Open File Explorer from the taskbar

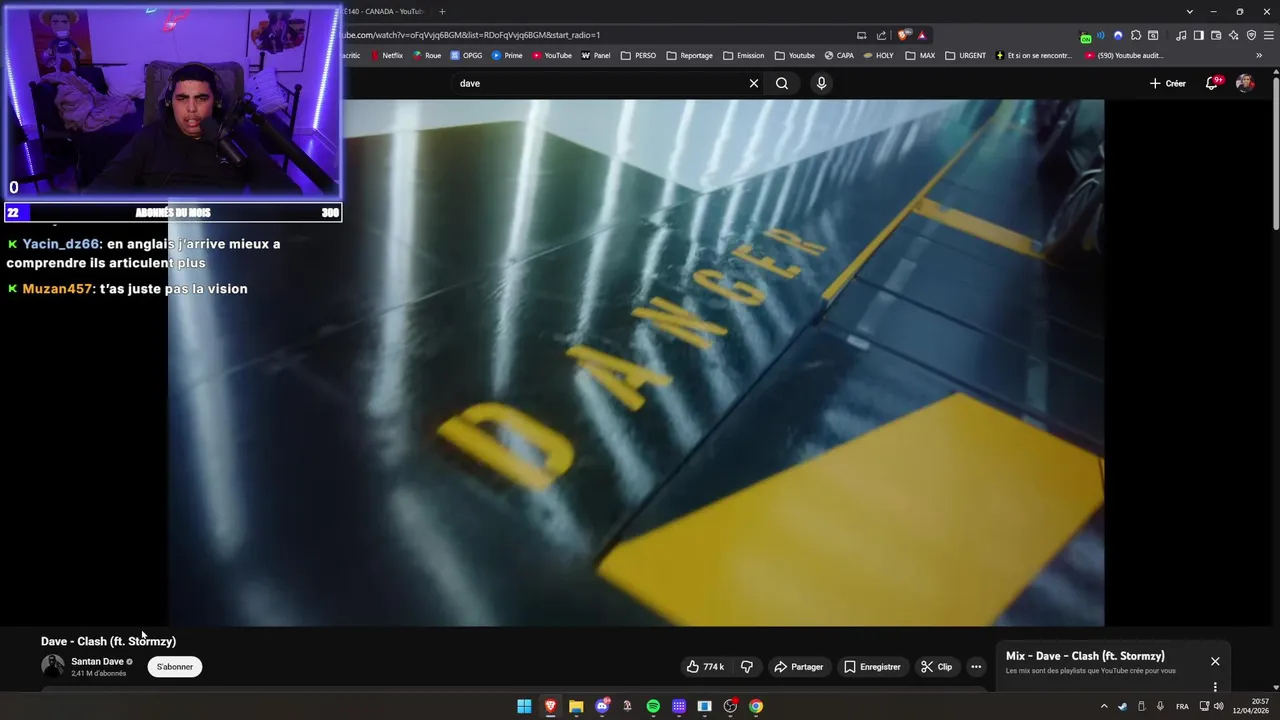click(x=576, y=706)
